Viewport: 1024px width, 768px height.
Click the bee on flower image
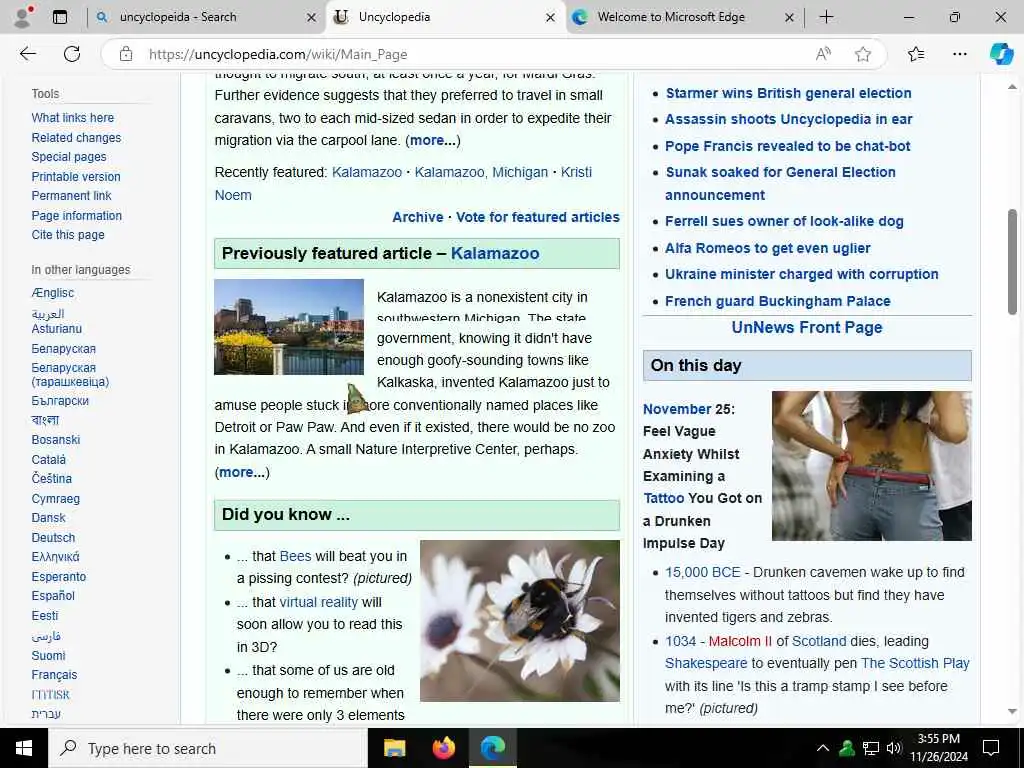520,621
